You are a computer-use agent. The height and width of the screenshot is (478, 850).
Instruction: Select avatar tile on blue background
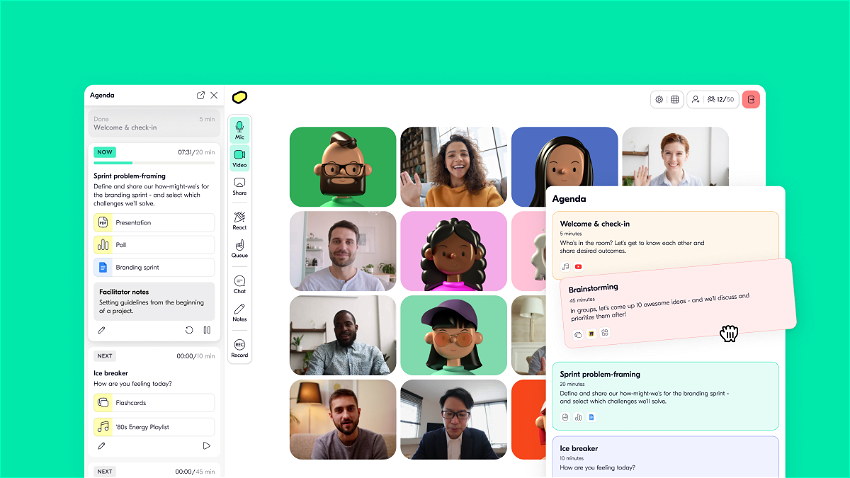click(564, 167)
